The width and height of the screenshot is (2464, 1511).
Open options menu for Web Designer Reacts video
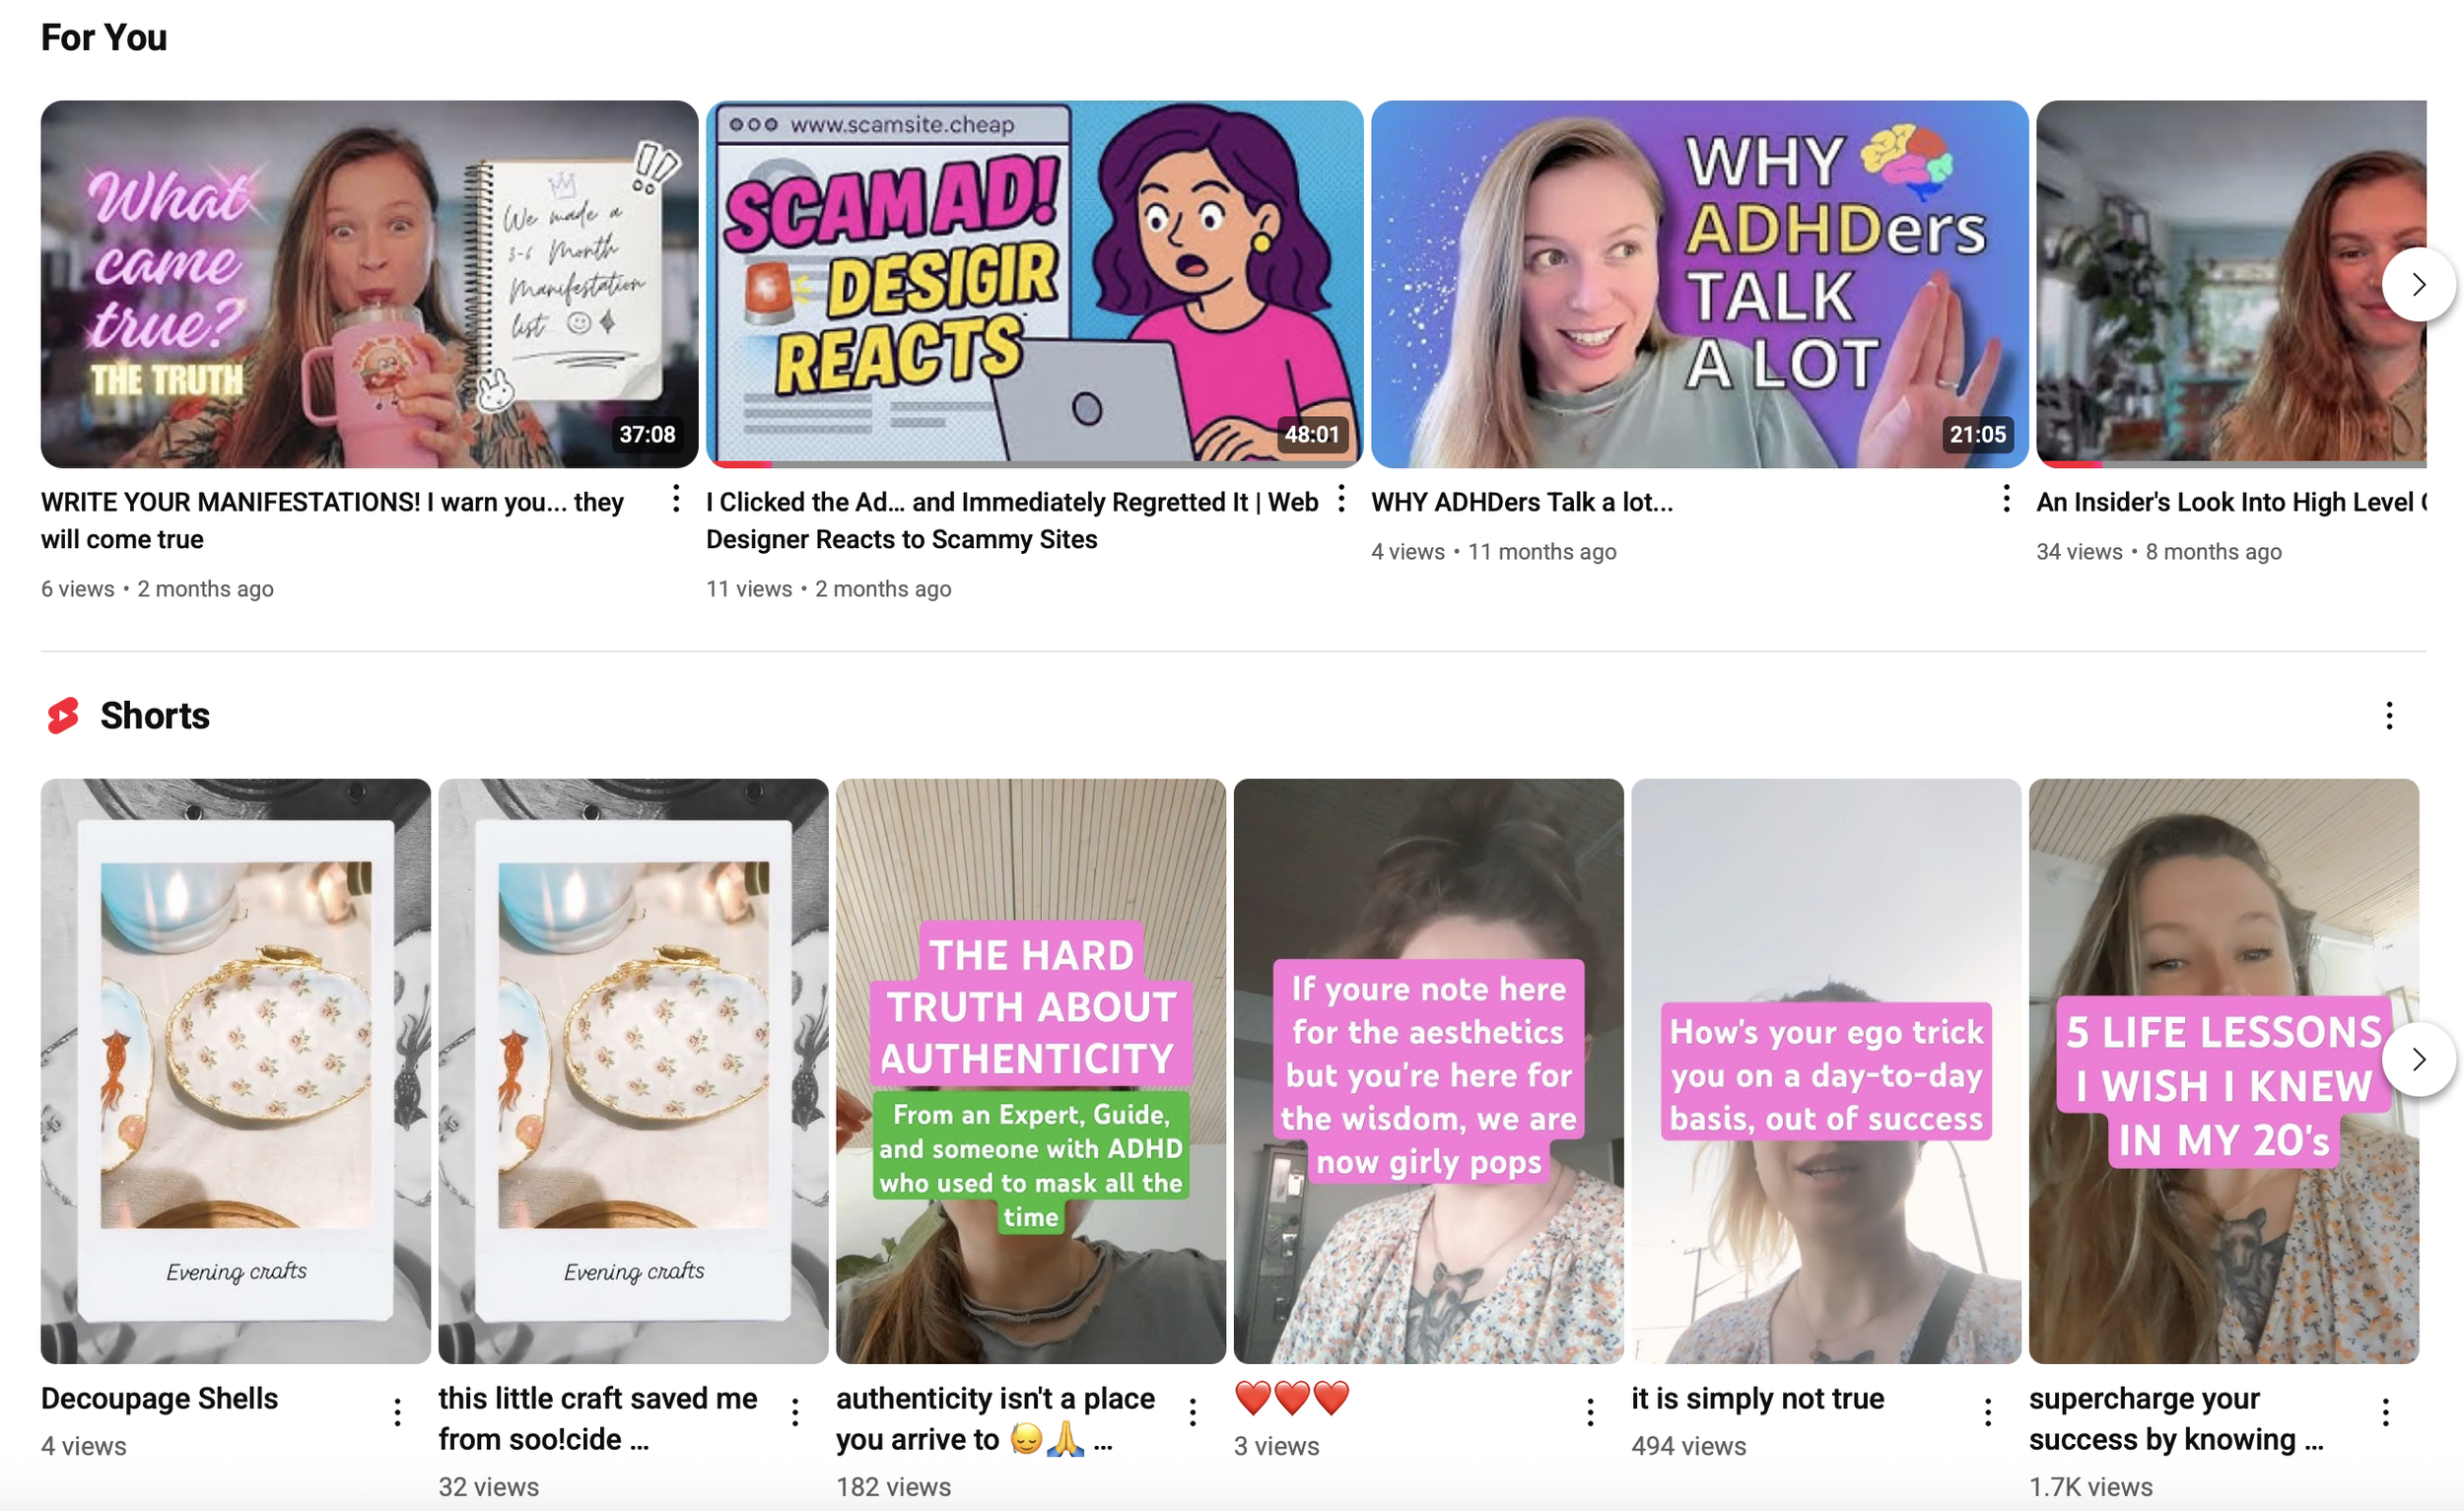point(1341,498)
